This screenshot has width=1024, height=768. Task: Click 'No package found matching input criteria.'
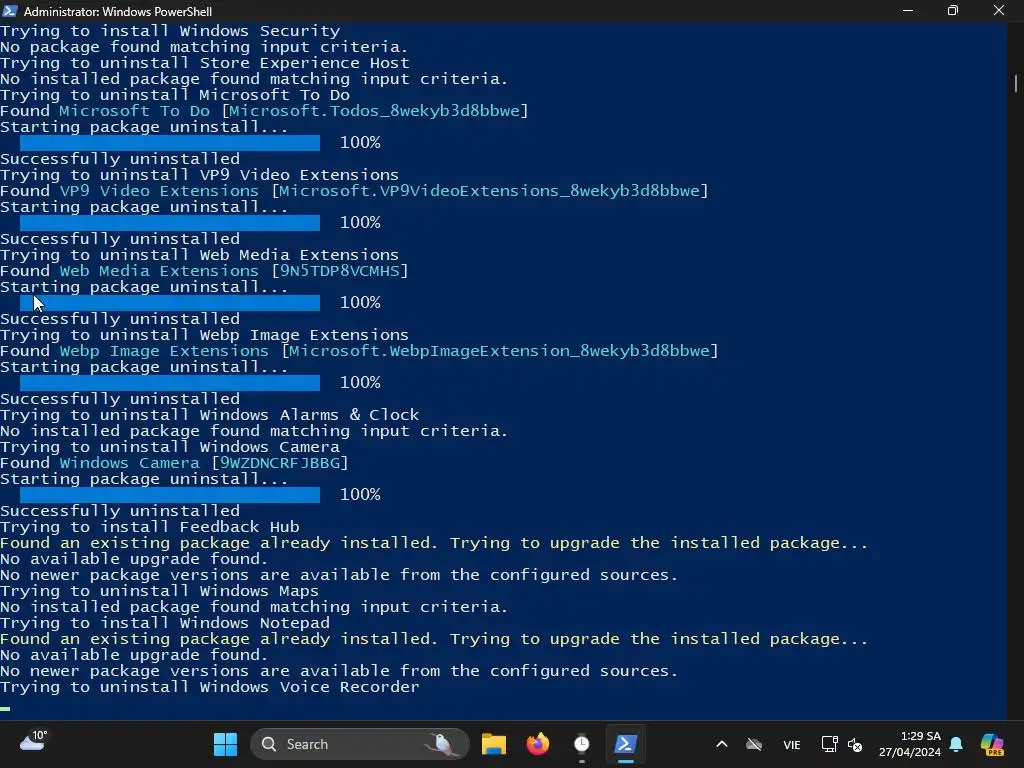pos(204,47)
